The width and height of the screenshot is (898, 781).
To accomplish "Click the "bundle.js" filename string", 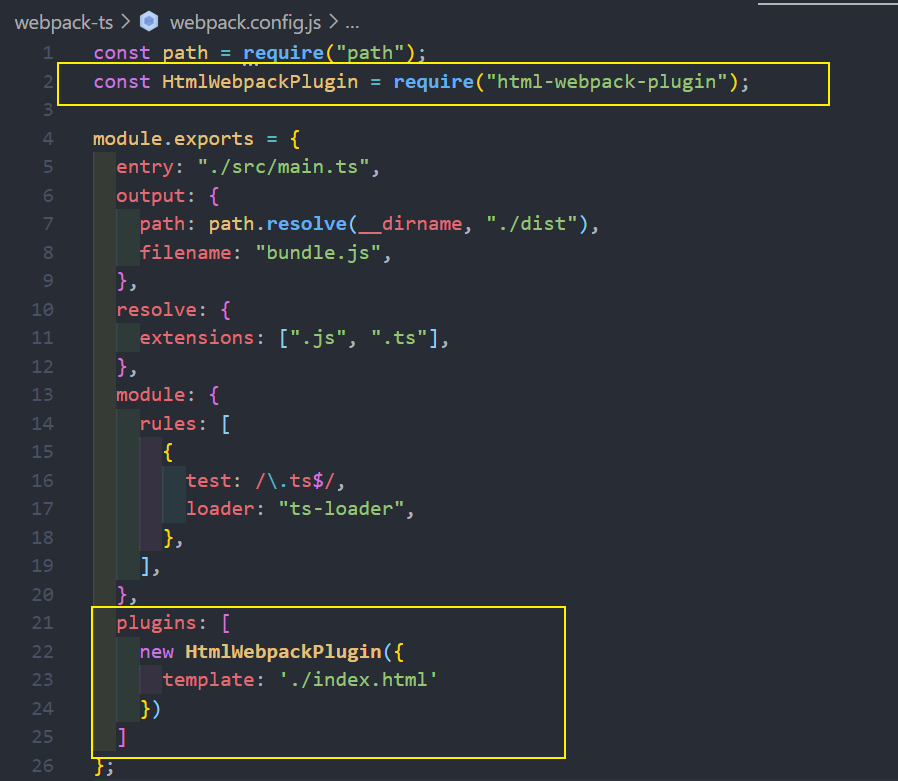I will (318, 253).
